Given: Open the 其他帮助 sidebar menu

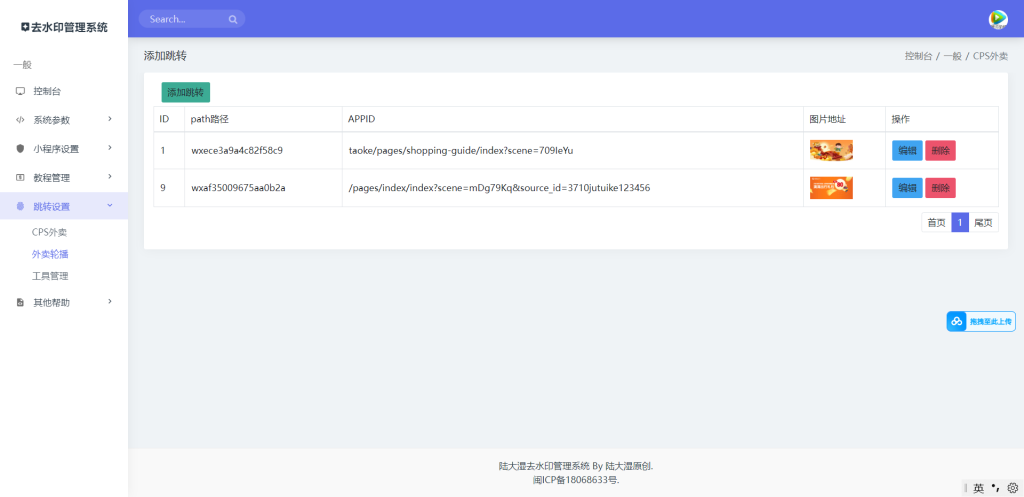Looking at the screenshot, I should (x=64, y=302).
